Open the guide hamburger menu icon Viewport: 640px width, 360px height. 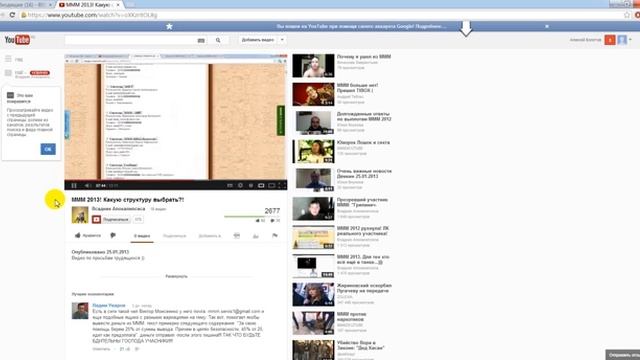[8, 59]
